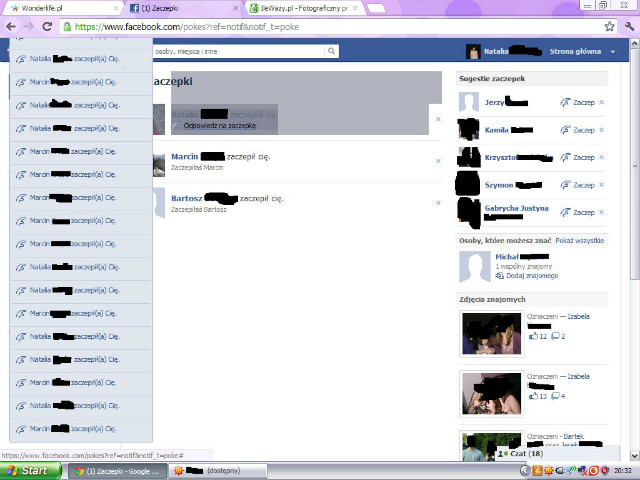Click poke icon next to Jerzy suggestion

pos(565,102)
